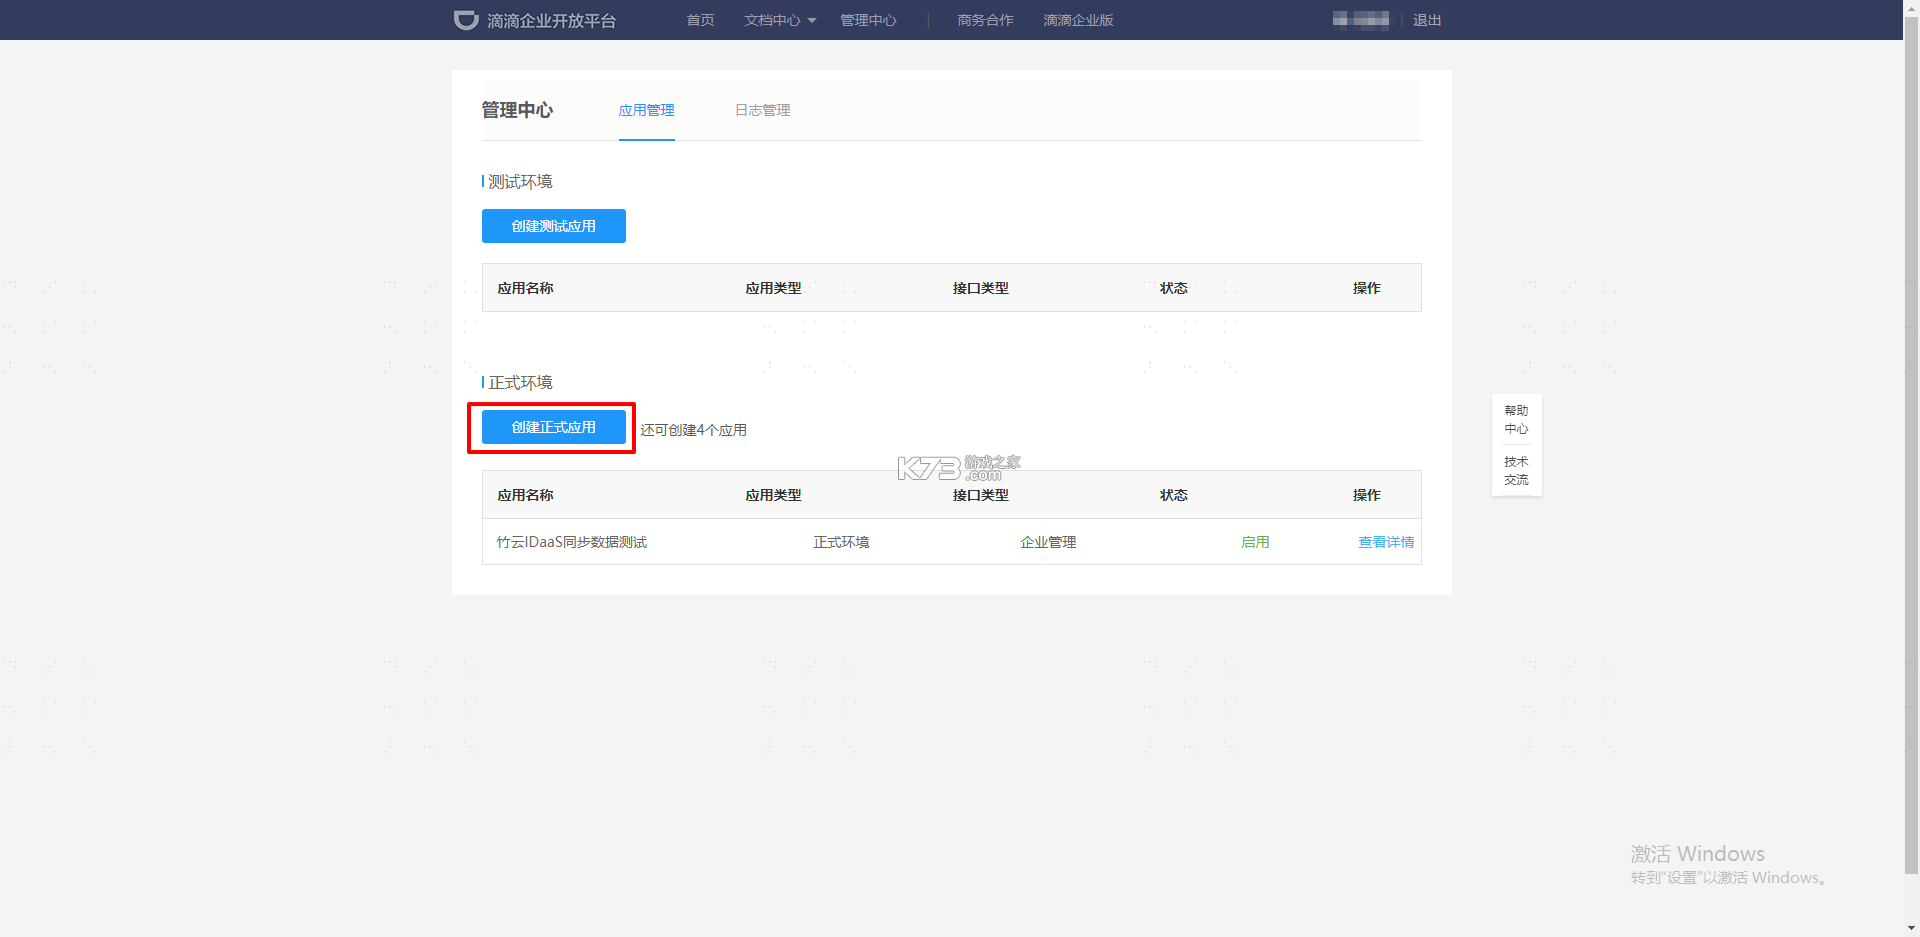Click 状态 header in test table

(x=1173, y=288)
